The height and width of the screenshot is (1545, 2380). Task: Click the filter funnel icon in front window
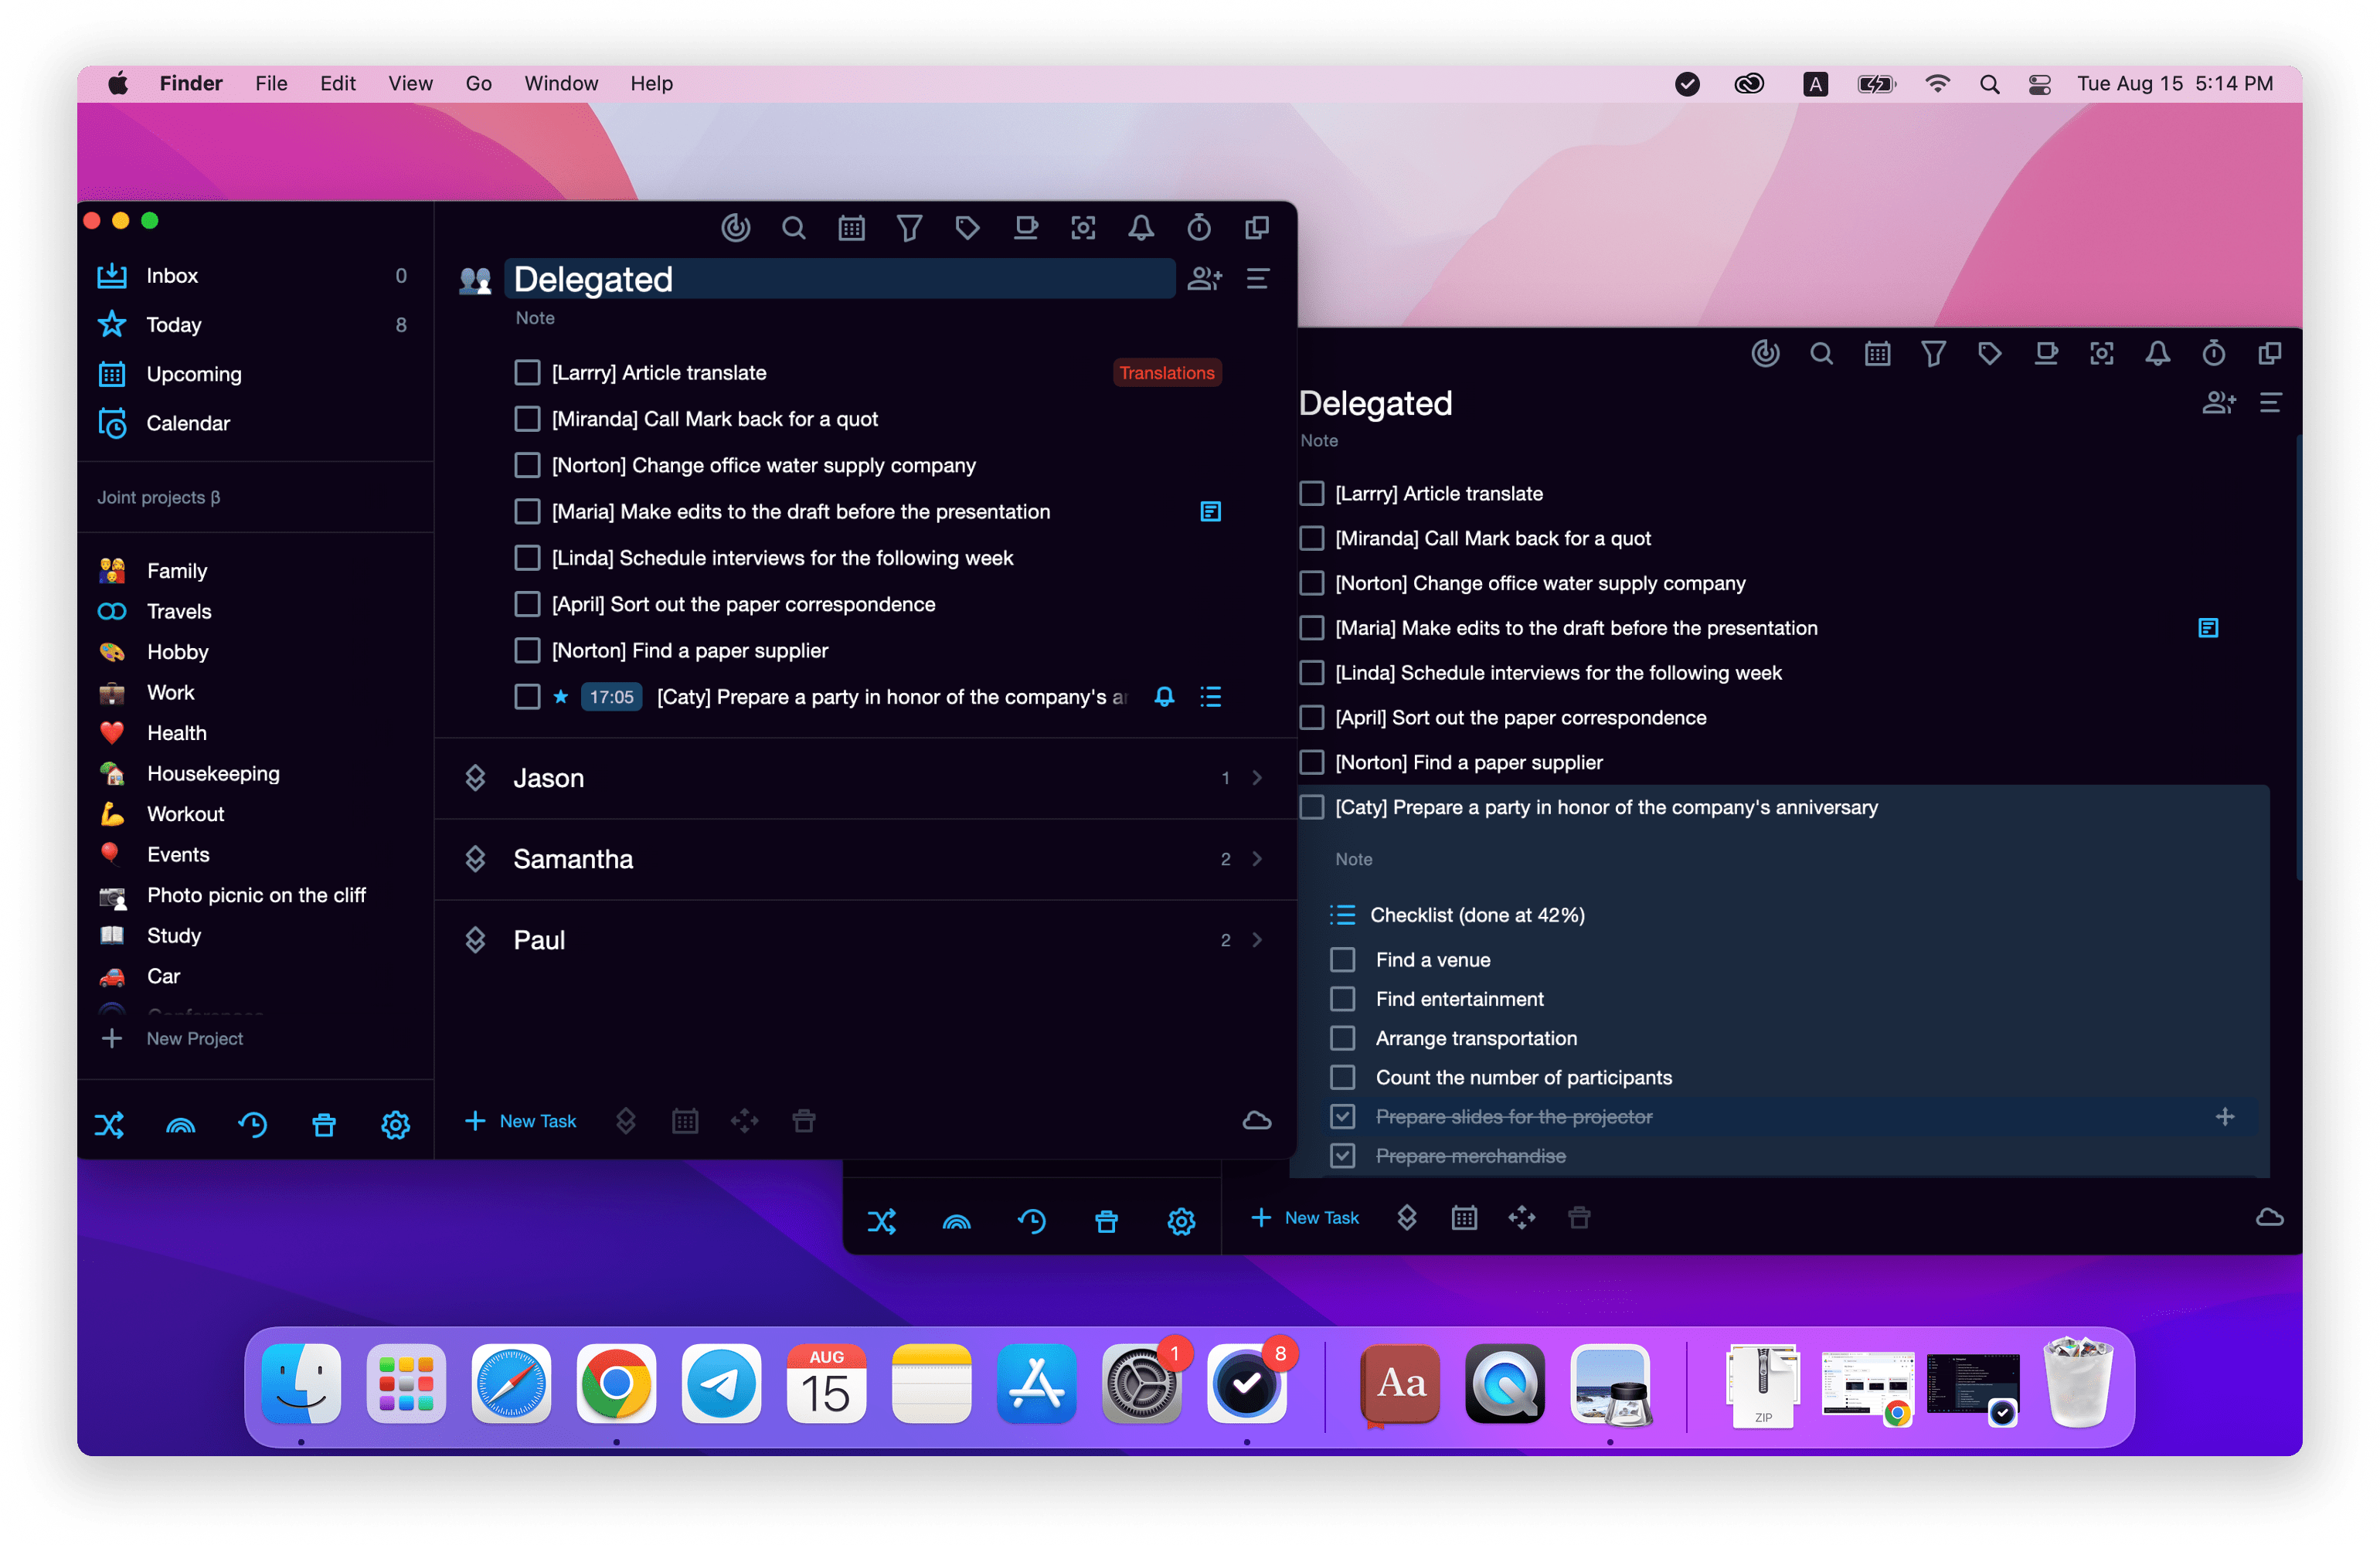pos(909,228)
